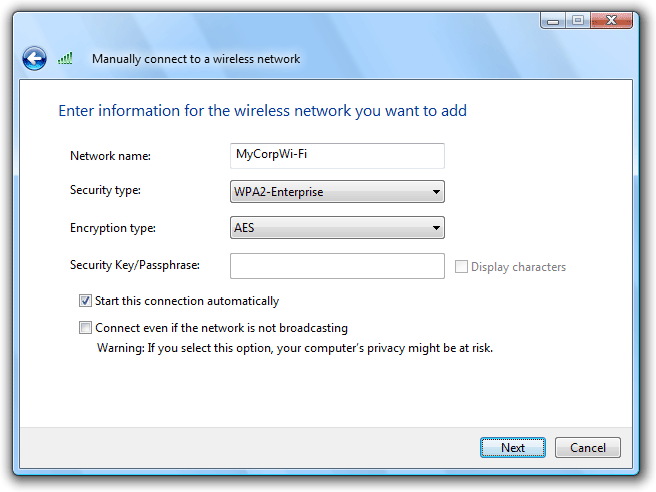
Task: Click the Security type label
Action: 105,190
